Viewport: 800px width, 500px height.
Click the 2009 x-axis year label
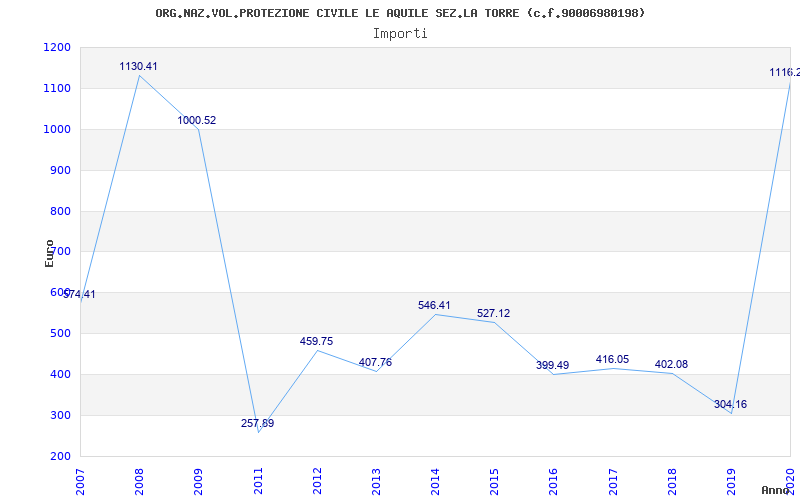[x=198, y=482]
